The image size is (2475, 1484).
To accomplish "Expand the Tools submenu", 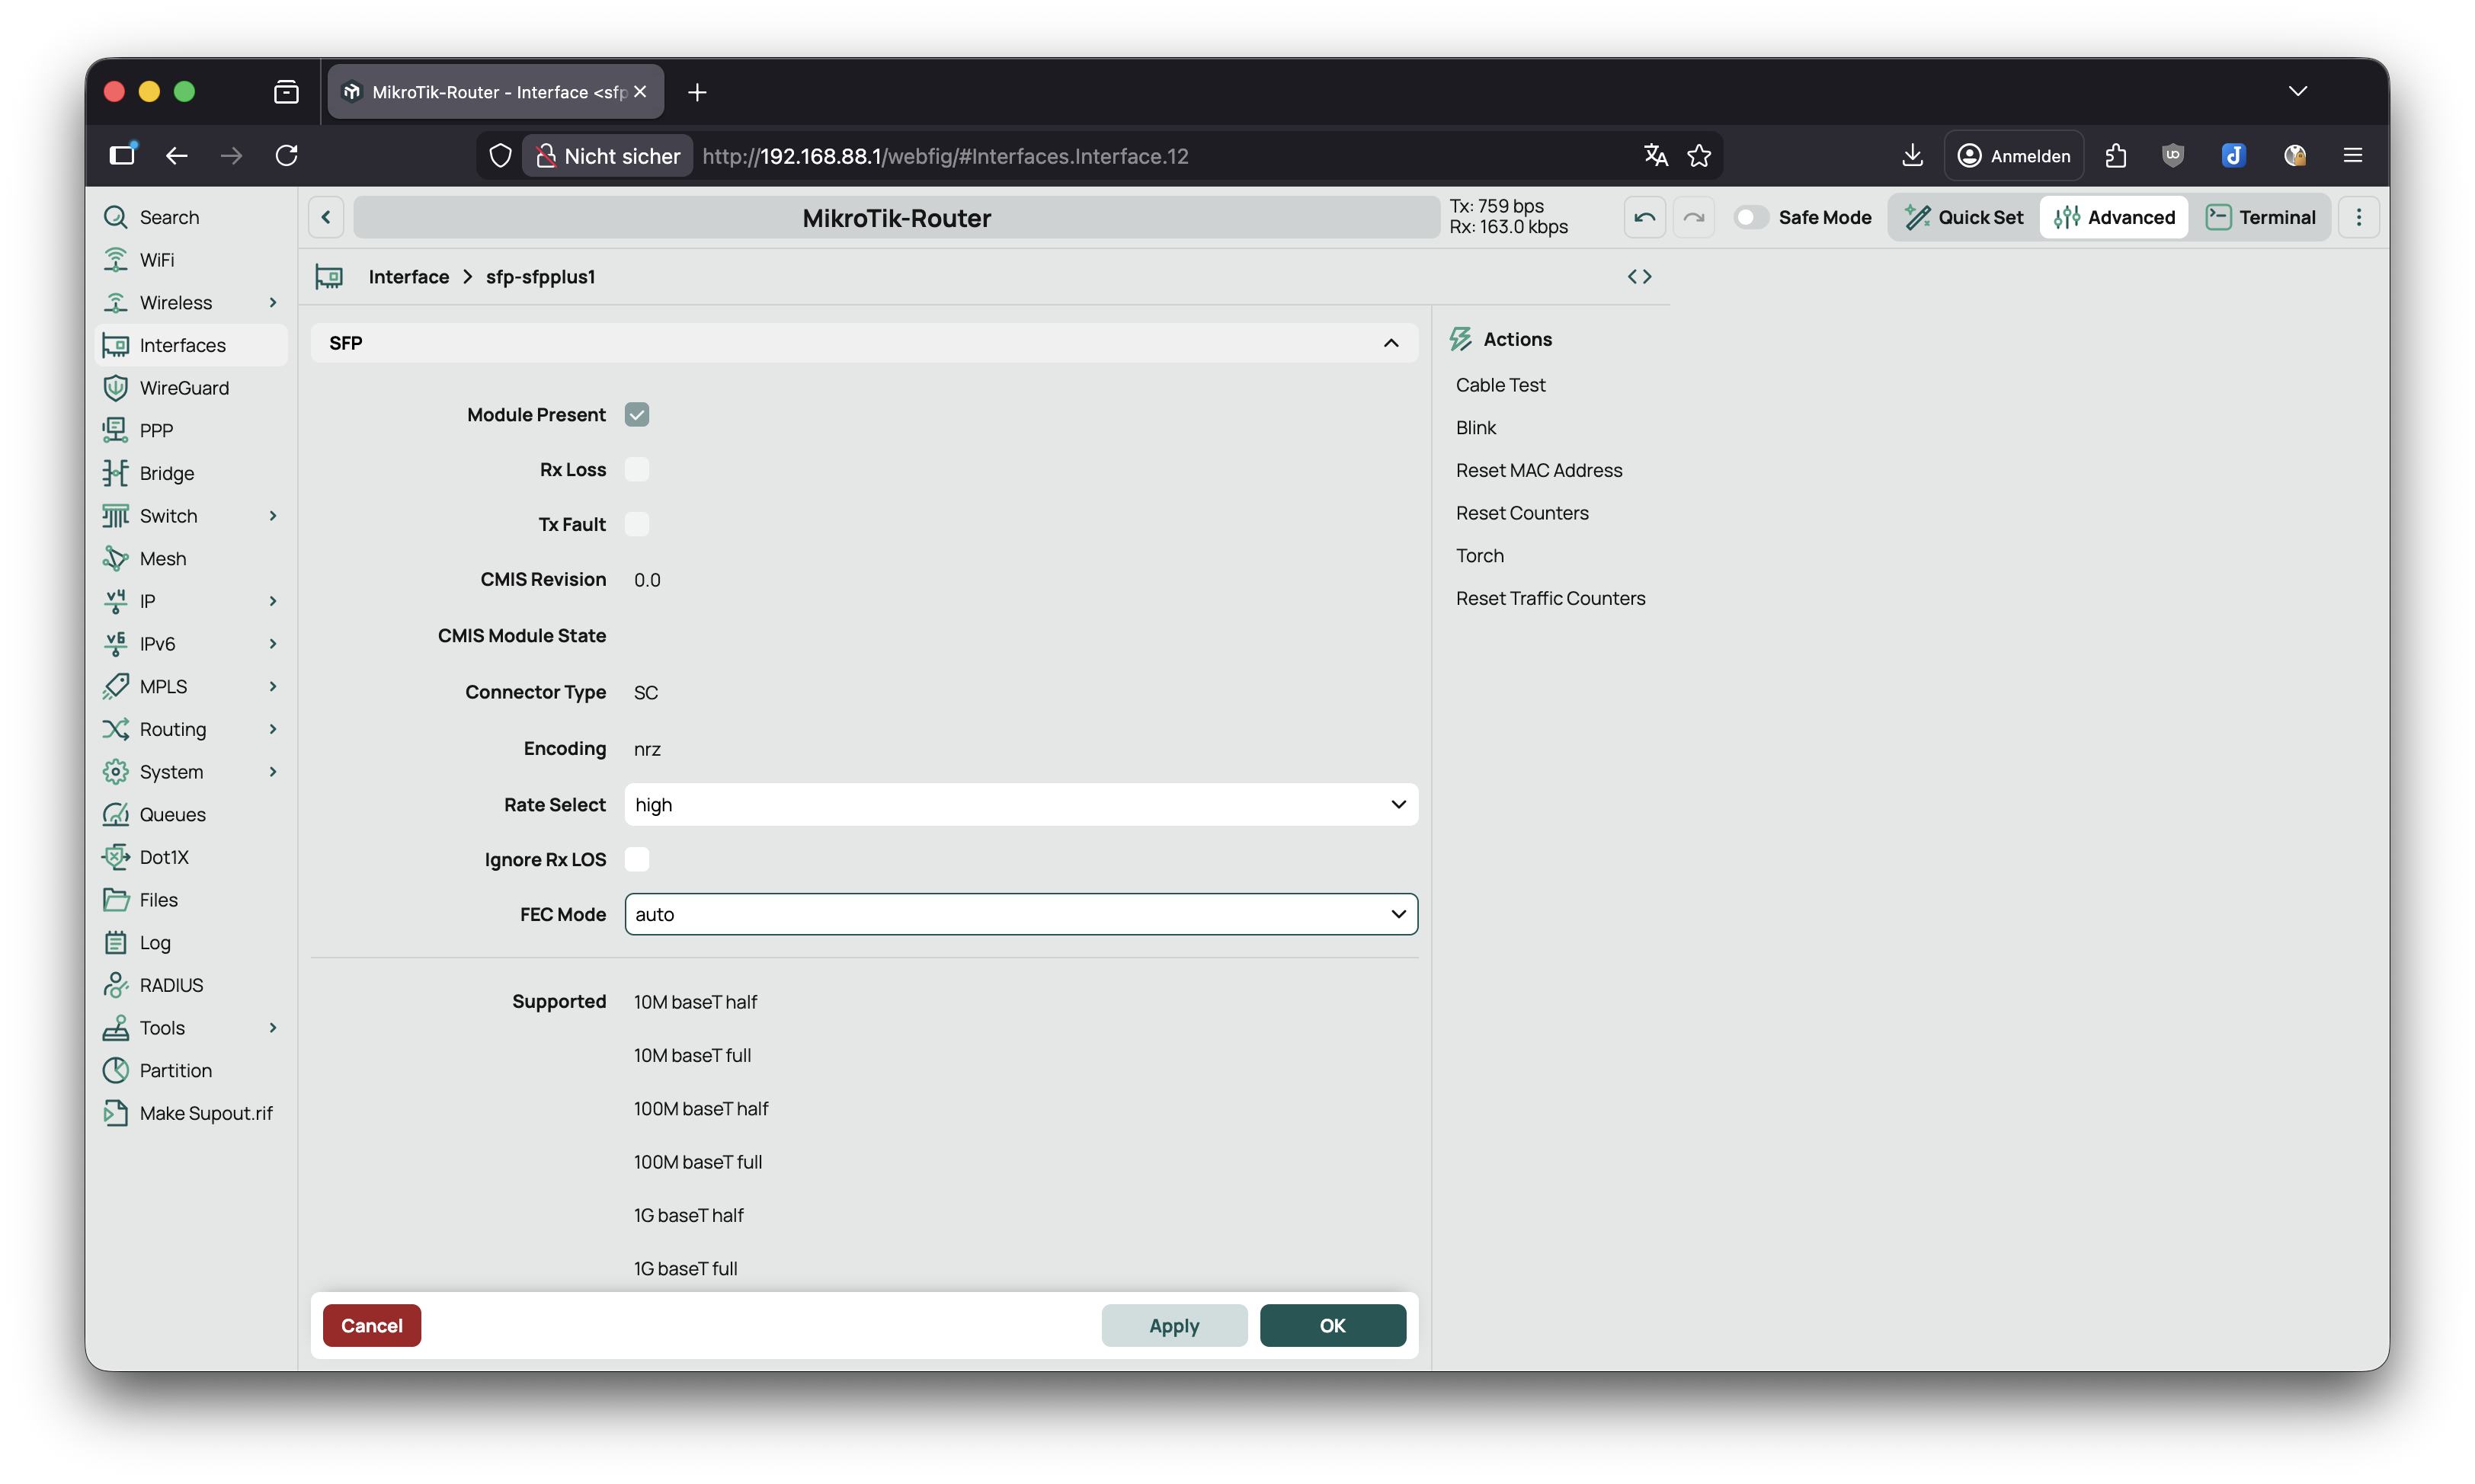I will pyautogui.click(x=272, y=1028).
